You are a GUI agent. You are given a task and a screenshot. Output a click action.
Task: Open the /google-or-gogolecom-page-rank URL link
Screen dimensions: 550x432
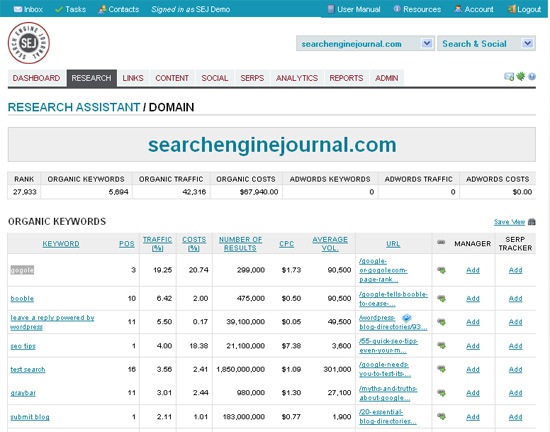tap(383, 270)
